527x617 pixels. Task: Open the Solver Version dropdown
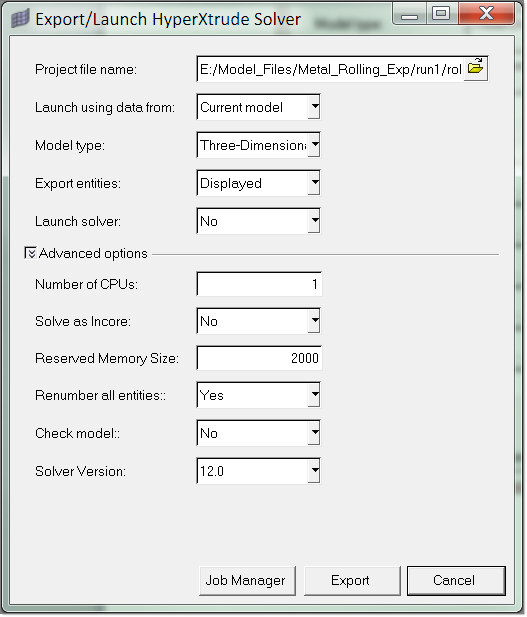(x=259, y=471)
